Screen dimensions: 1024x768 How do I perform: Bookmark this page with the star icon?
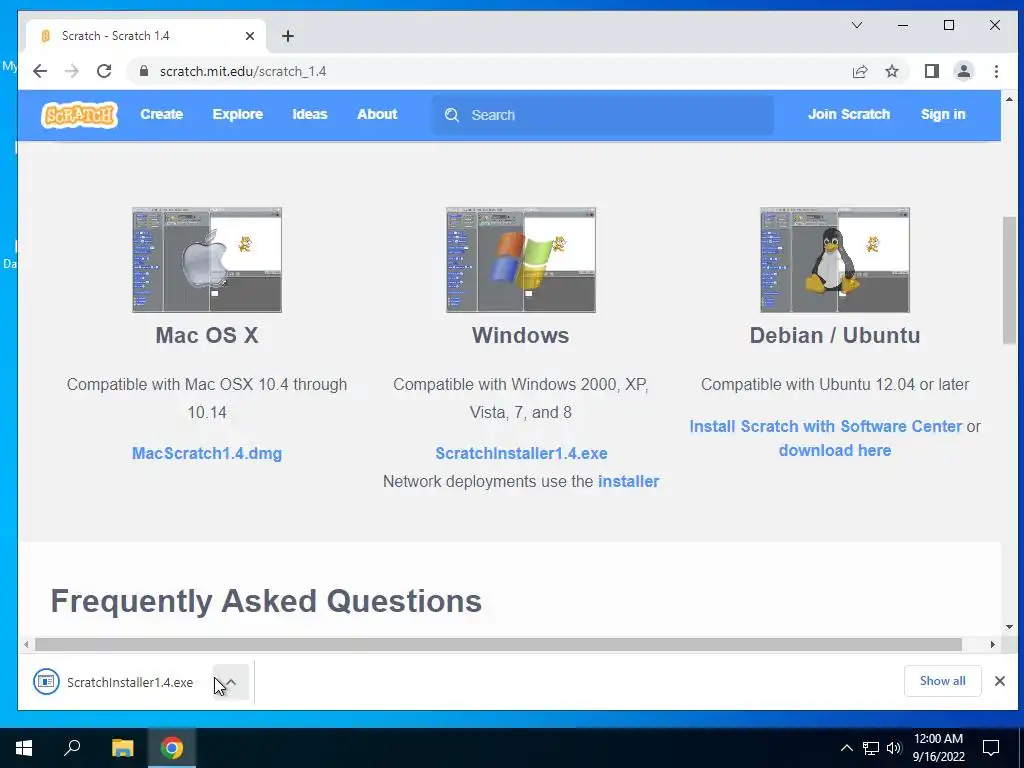[x=892, y=71]
